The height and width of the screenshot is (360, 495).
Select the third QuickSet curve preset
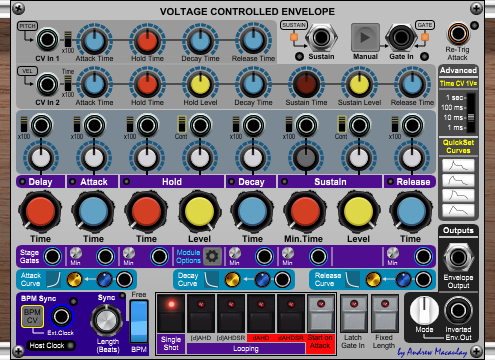pos(458,196)
